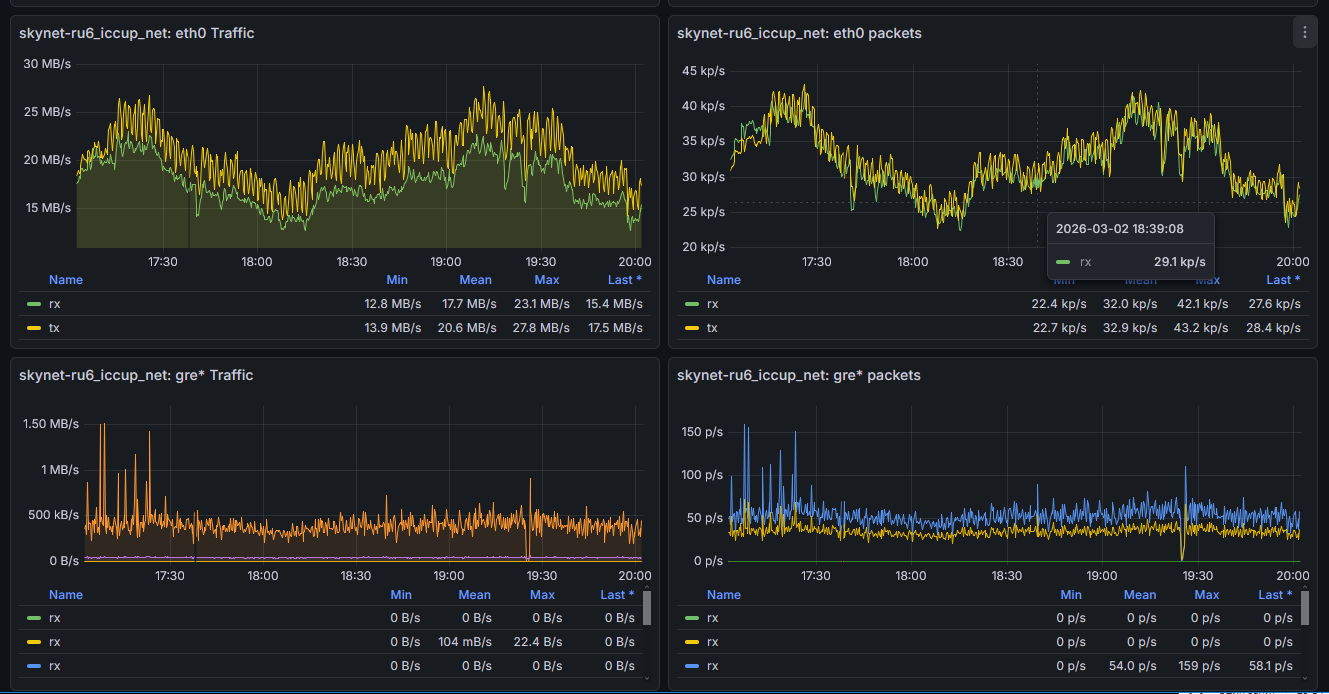Sort eth0 Traffic legend by Last *

click(625, 280)
